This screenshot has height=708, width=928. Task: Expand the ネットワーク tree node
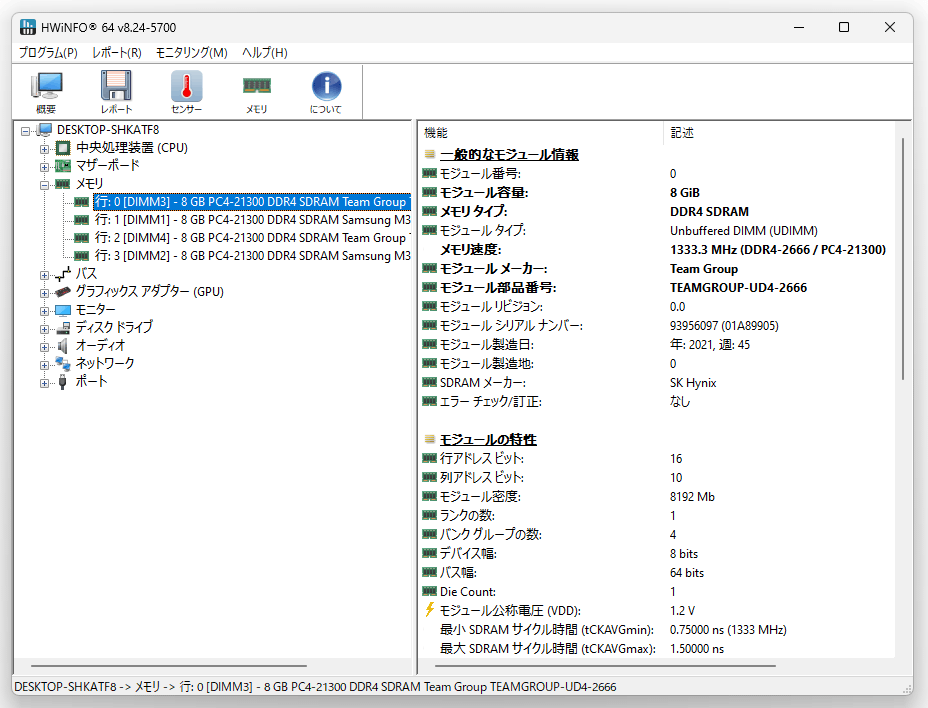click(x=44, y=365)
